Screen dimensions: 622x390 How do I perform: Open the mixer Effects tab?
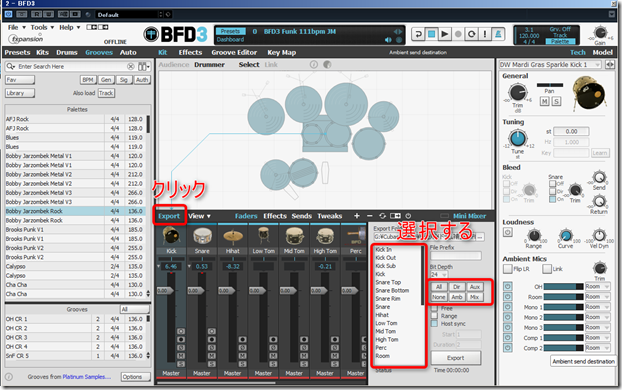pyautogui.click(x=275, y=216)
